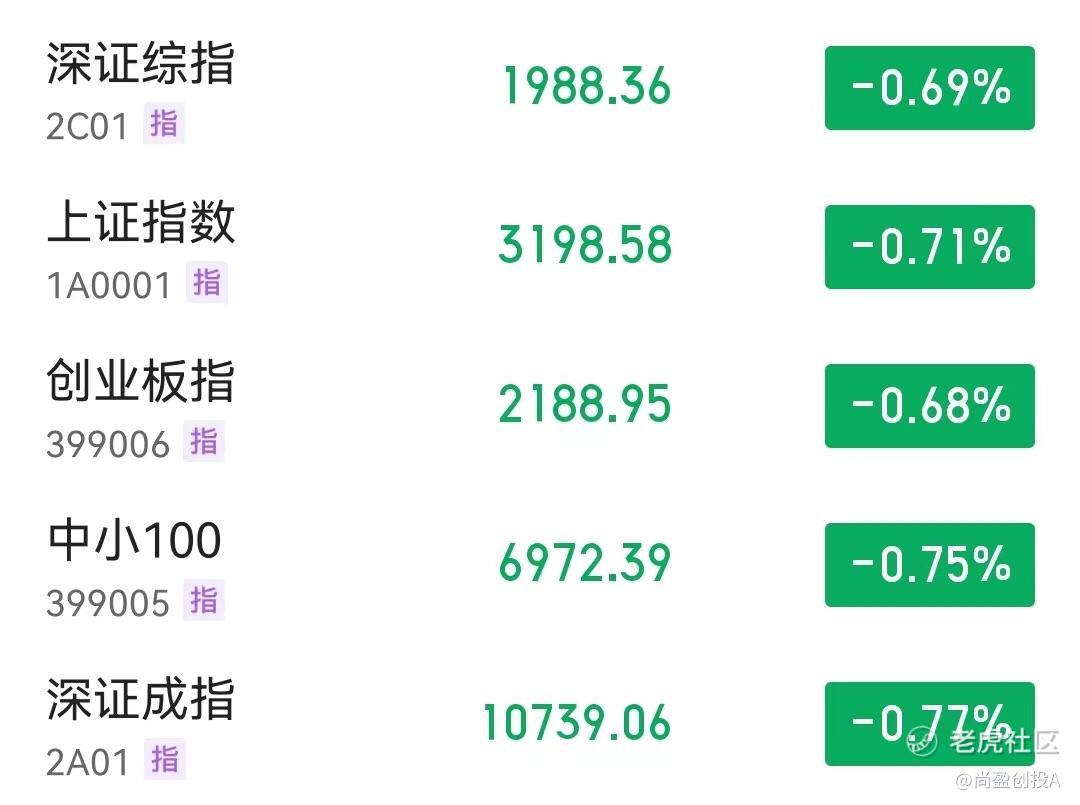Toggle the -0.71% change badge
The height and width of the screenshot is (805, 1080).
click(930, 247)
